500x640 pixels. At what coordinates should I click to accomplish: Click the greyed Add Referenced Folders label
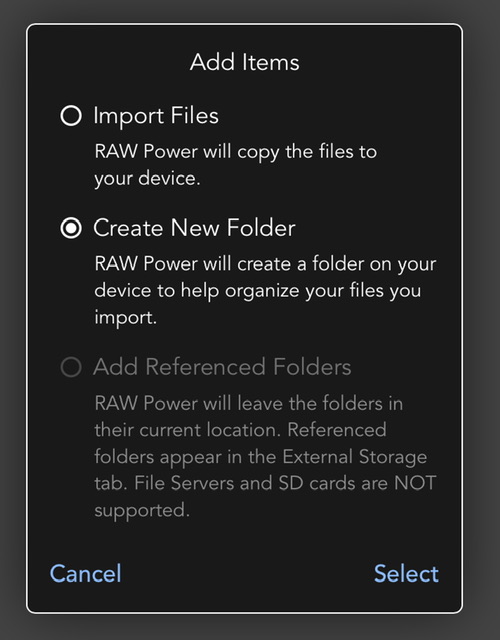coord(222,367)
